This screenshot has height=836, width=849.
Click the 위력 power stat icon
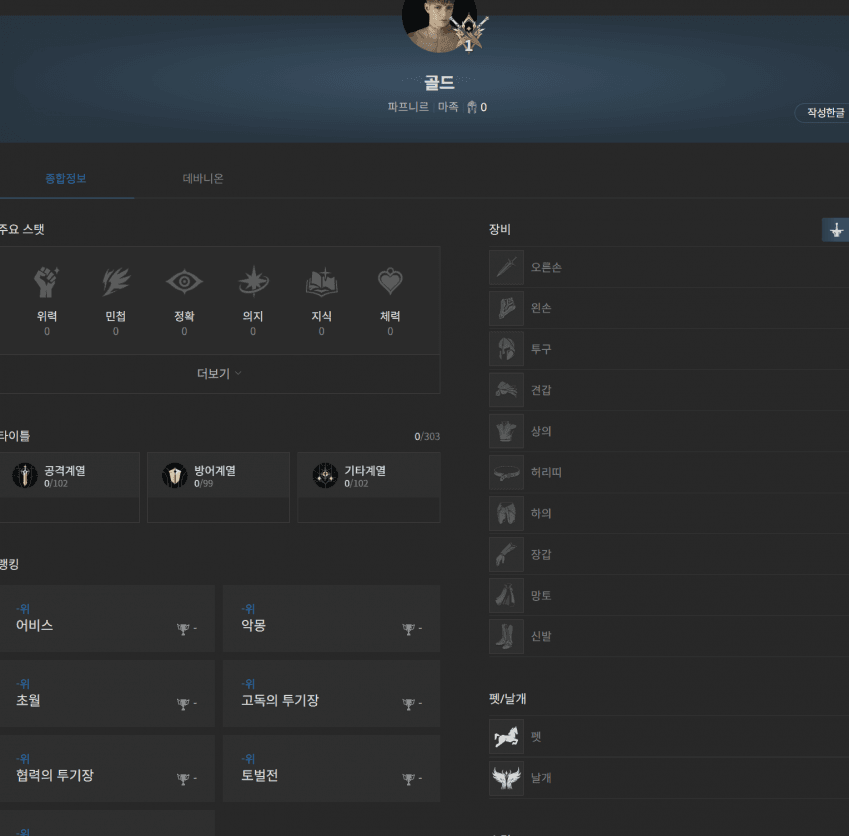[x=47, y=283]
